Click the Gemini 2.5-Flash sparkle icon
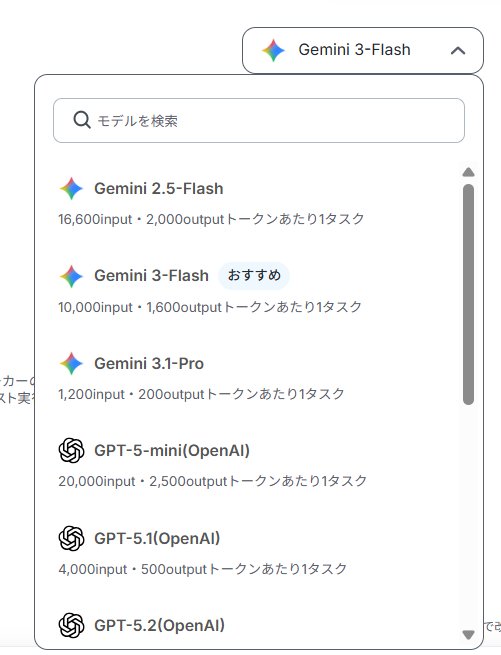The height and width of the screenshot is (655, 501). coord(71,188)
